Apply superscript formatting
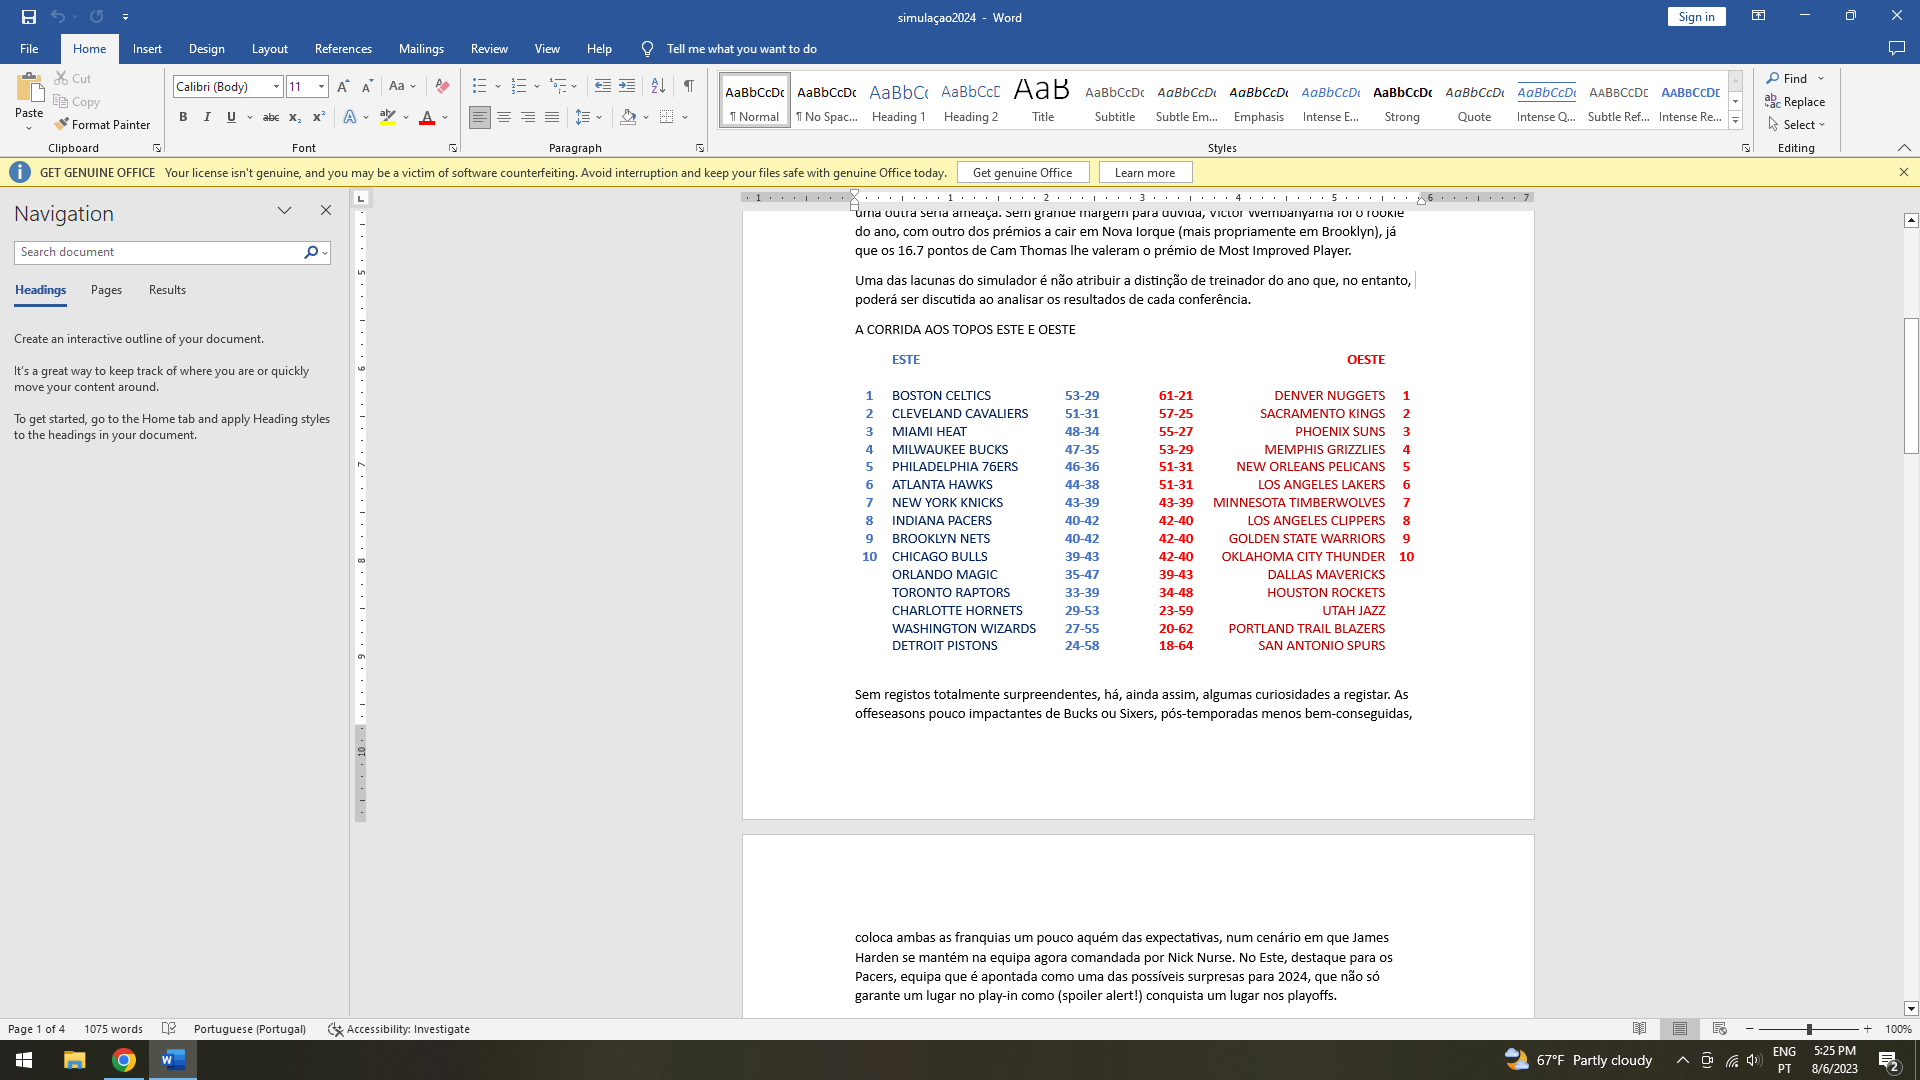The image size is (1920, 1080). pos(318,118)
